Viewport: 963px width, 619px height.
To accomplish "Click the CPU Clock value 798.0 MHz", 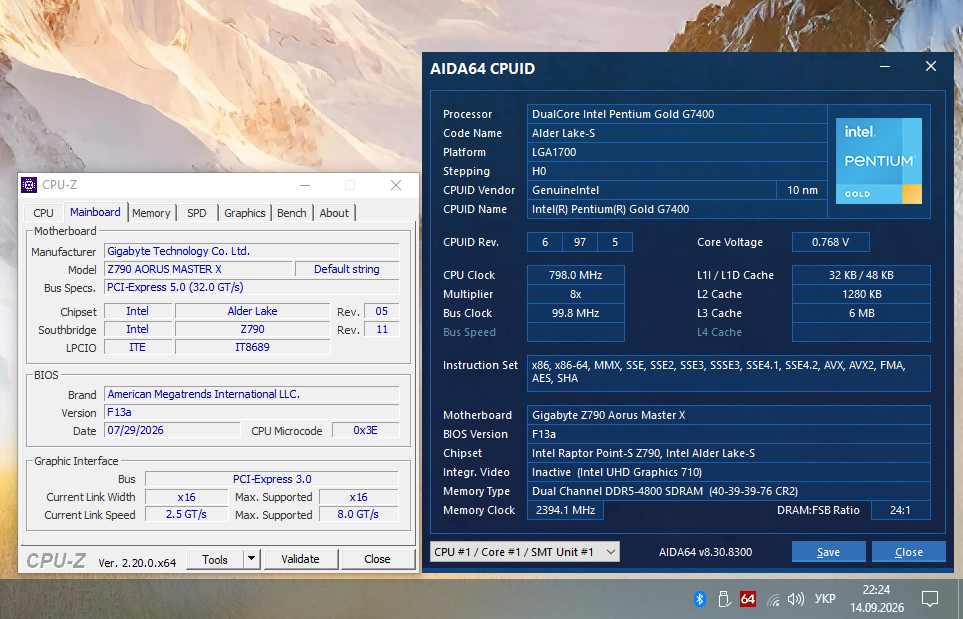I will (x=575, y=275).
